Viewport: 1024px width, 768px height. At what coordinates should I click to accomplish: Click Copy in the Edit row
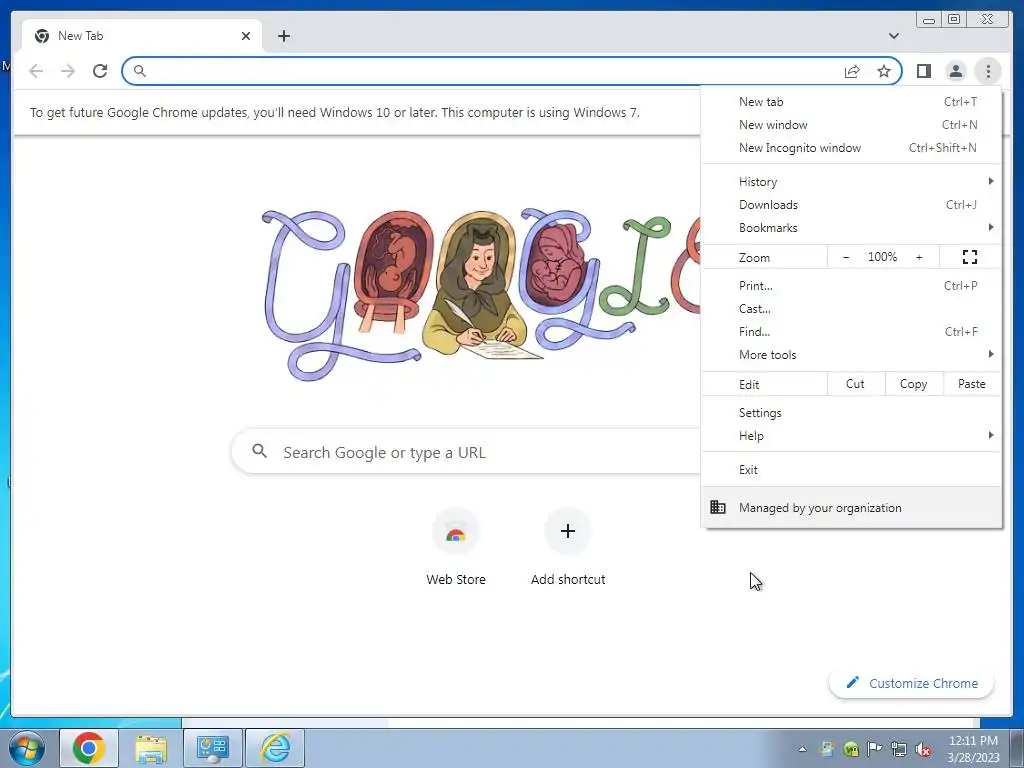[x=914, y=384]
